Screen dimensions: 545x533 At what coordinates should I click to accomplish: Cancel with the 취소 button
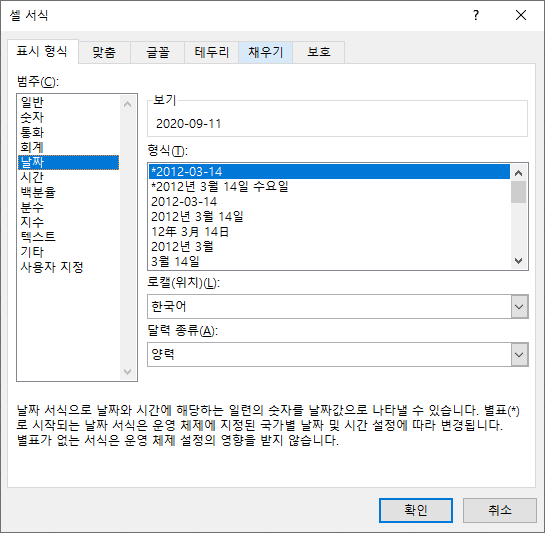pyautogui.click(x=500, y=510)
